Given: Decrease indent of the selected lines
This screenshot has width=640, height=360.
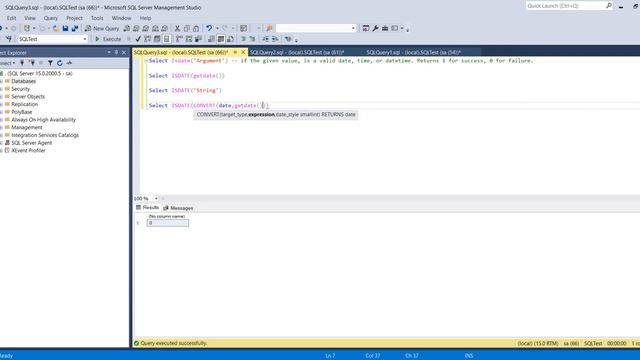Looking at the screenshot, I should (265, 39).
